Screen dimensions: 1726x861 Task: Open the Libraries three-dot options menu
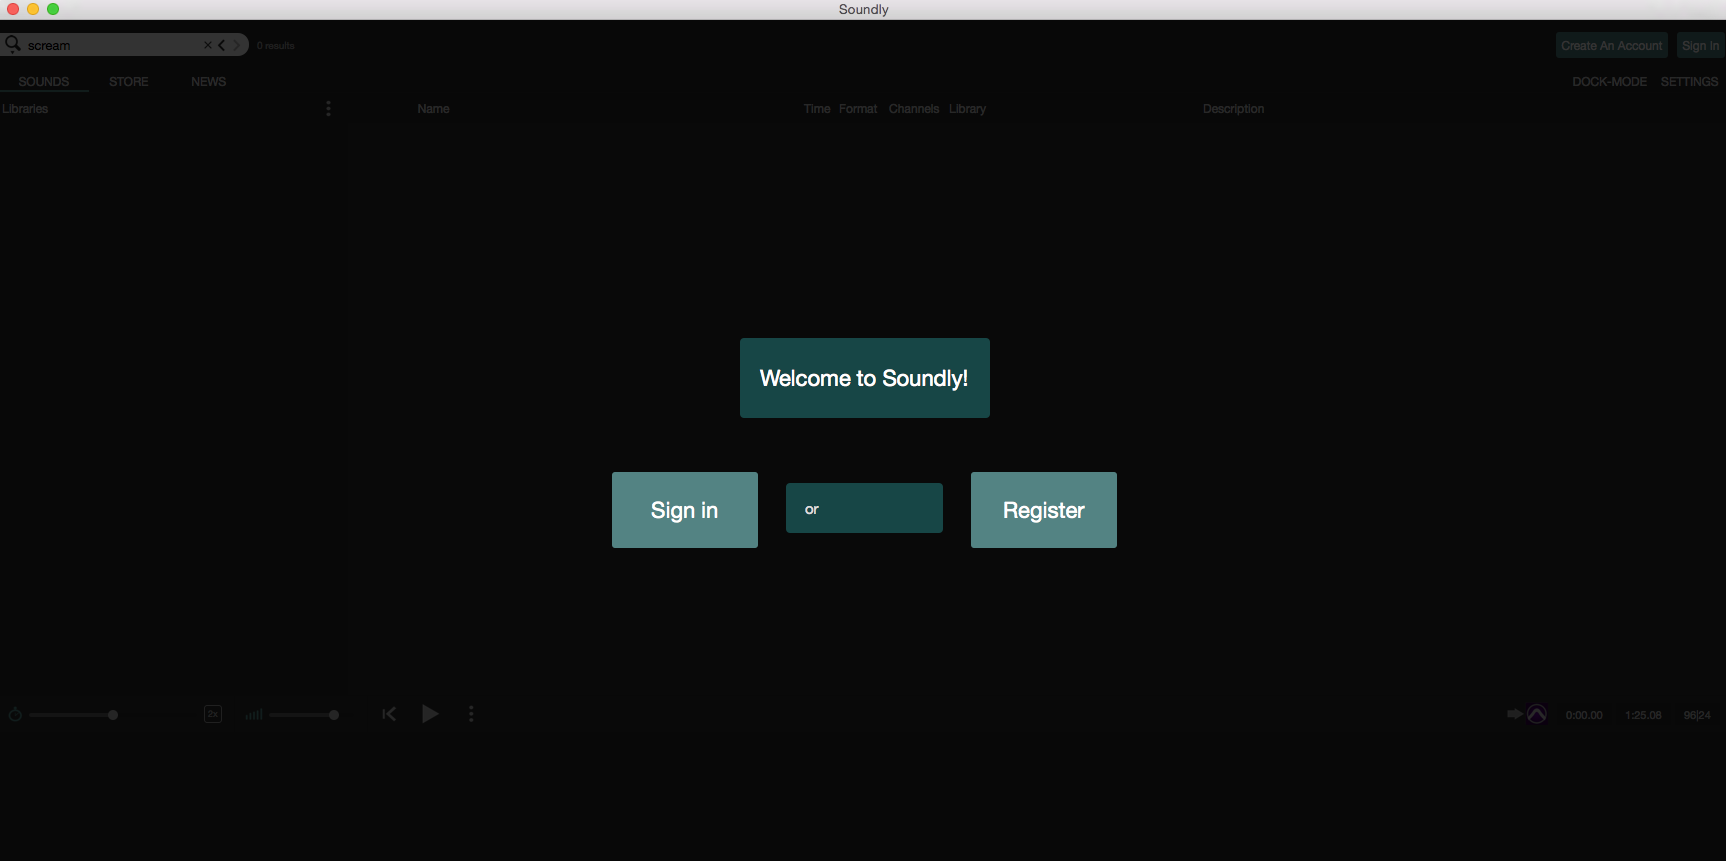point(328,108)
